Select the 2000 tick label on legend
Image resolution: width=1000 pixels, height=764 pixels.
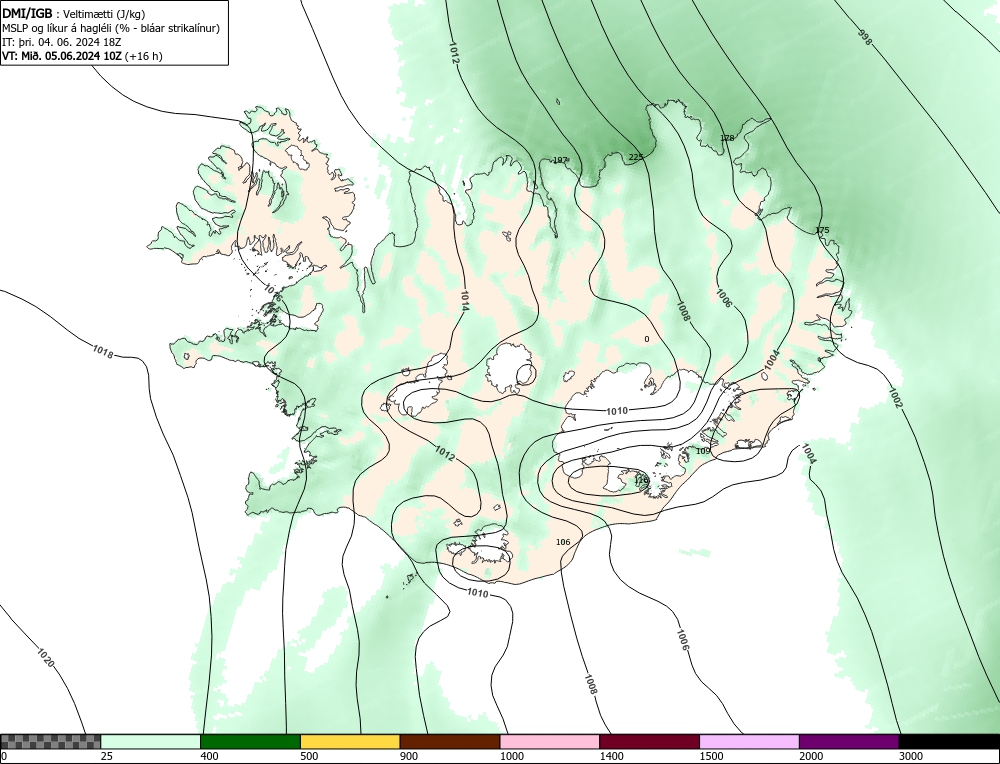pyautogui.click(x=811, y=756)
